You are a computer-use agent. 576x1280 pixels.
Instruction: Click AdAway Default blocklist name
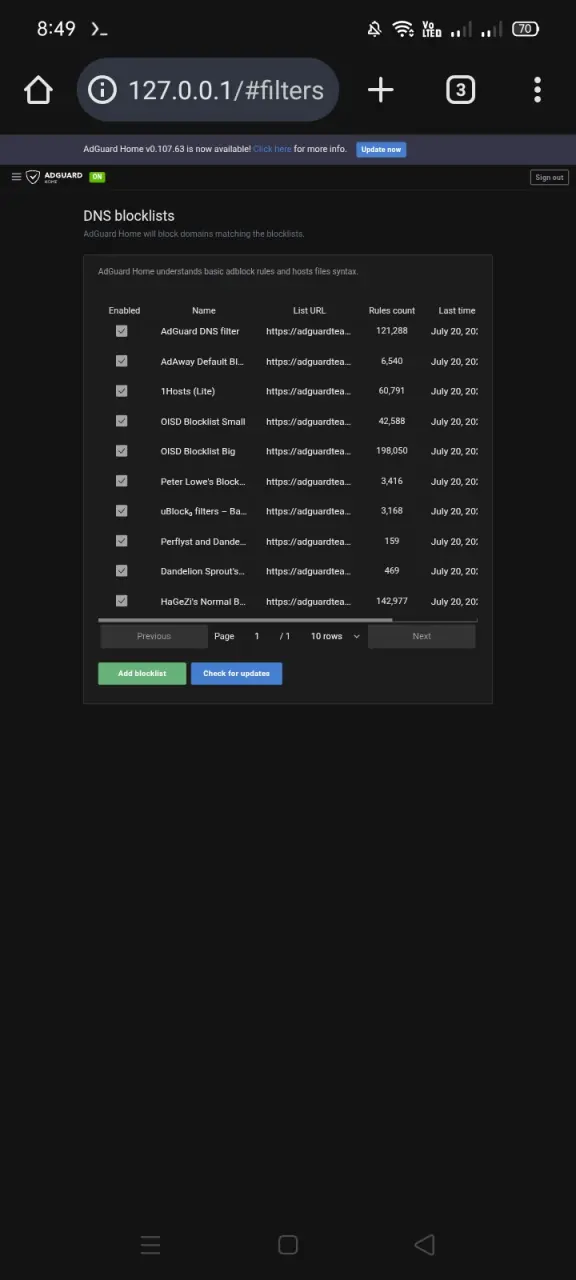point(203,361)
